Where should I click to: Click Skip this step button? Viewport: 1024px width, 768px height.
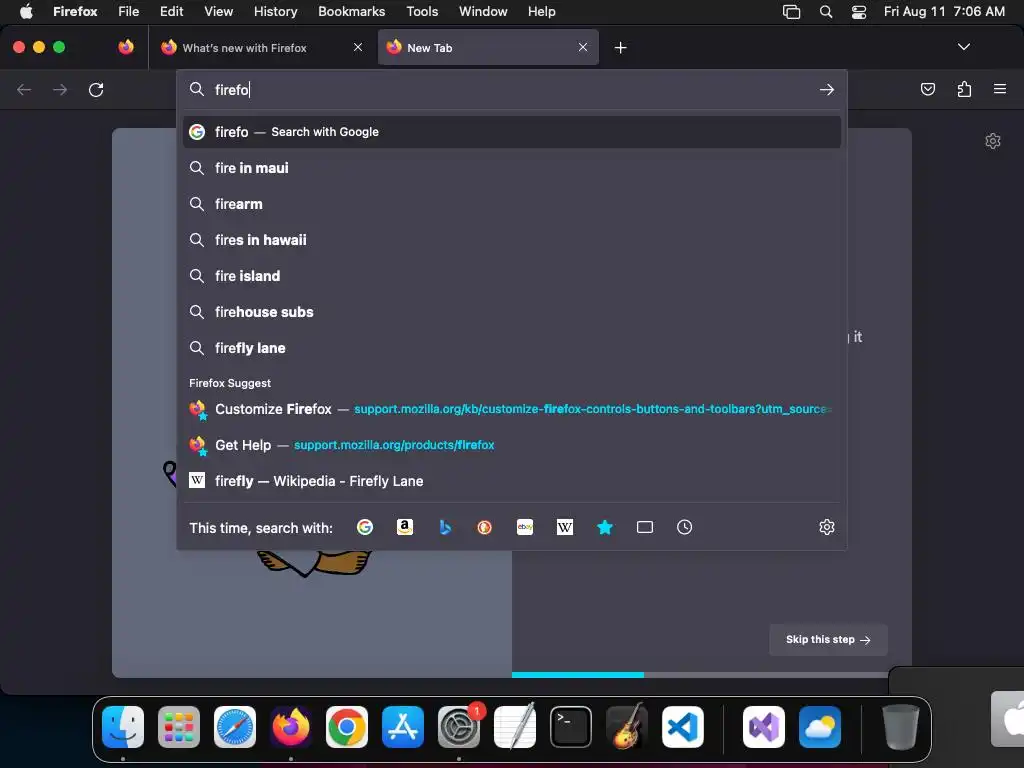pyautogui.click(x=828, y=640)
